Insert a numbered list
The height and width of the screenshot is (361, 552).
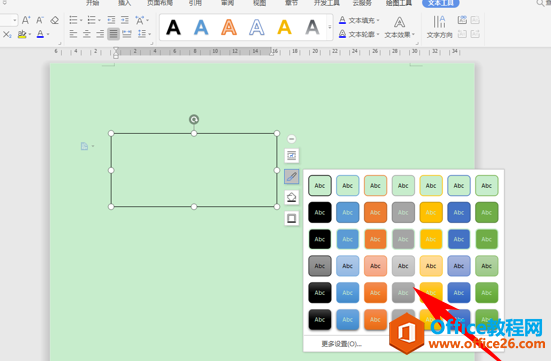[x=92, y=20]
